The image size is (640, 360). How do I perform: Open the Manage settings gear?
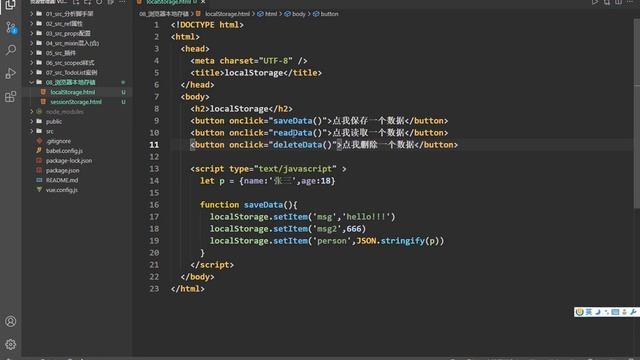pyautogui.click(x=11, y=344)
